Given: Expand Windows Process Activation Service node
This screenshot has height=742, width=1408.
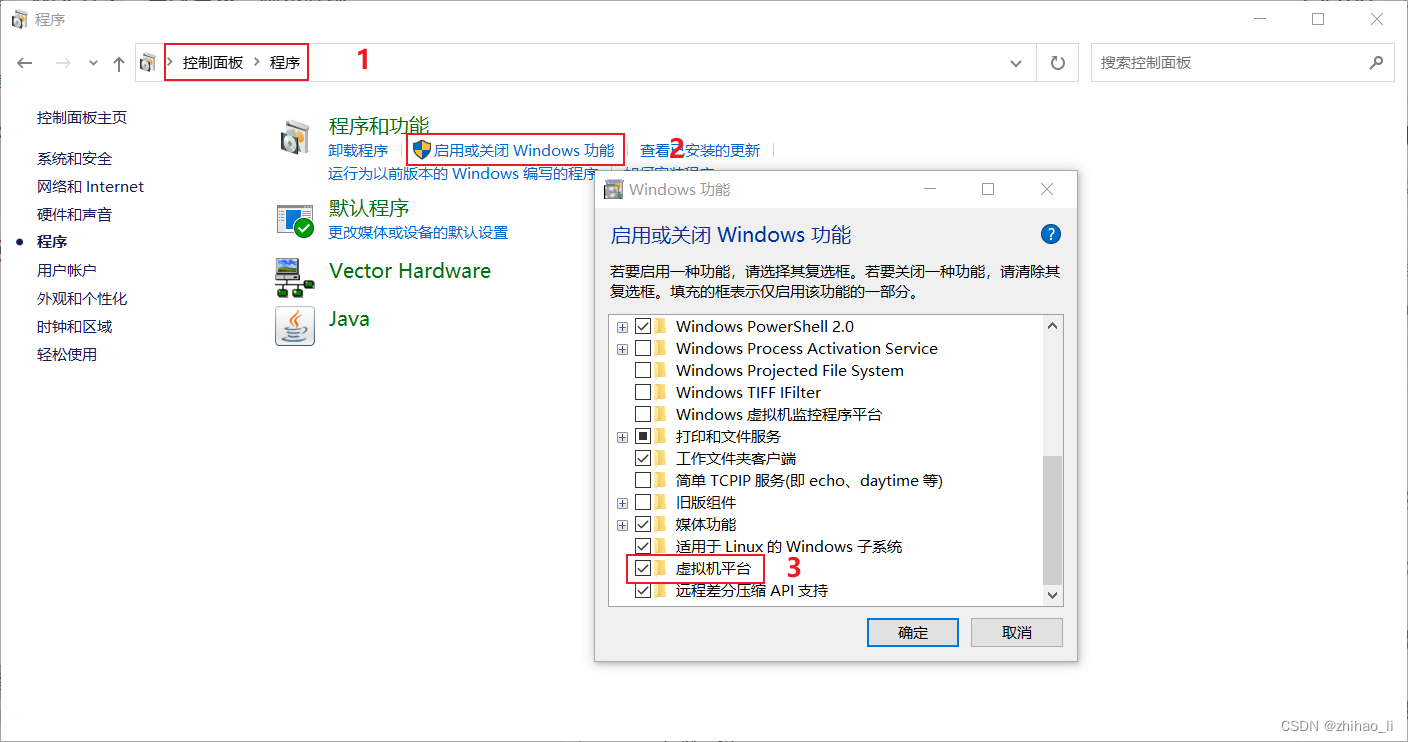Looking at the screenshot, I should pyautogui.click(x=622, y=349).
